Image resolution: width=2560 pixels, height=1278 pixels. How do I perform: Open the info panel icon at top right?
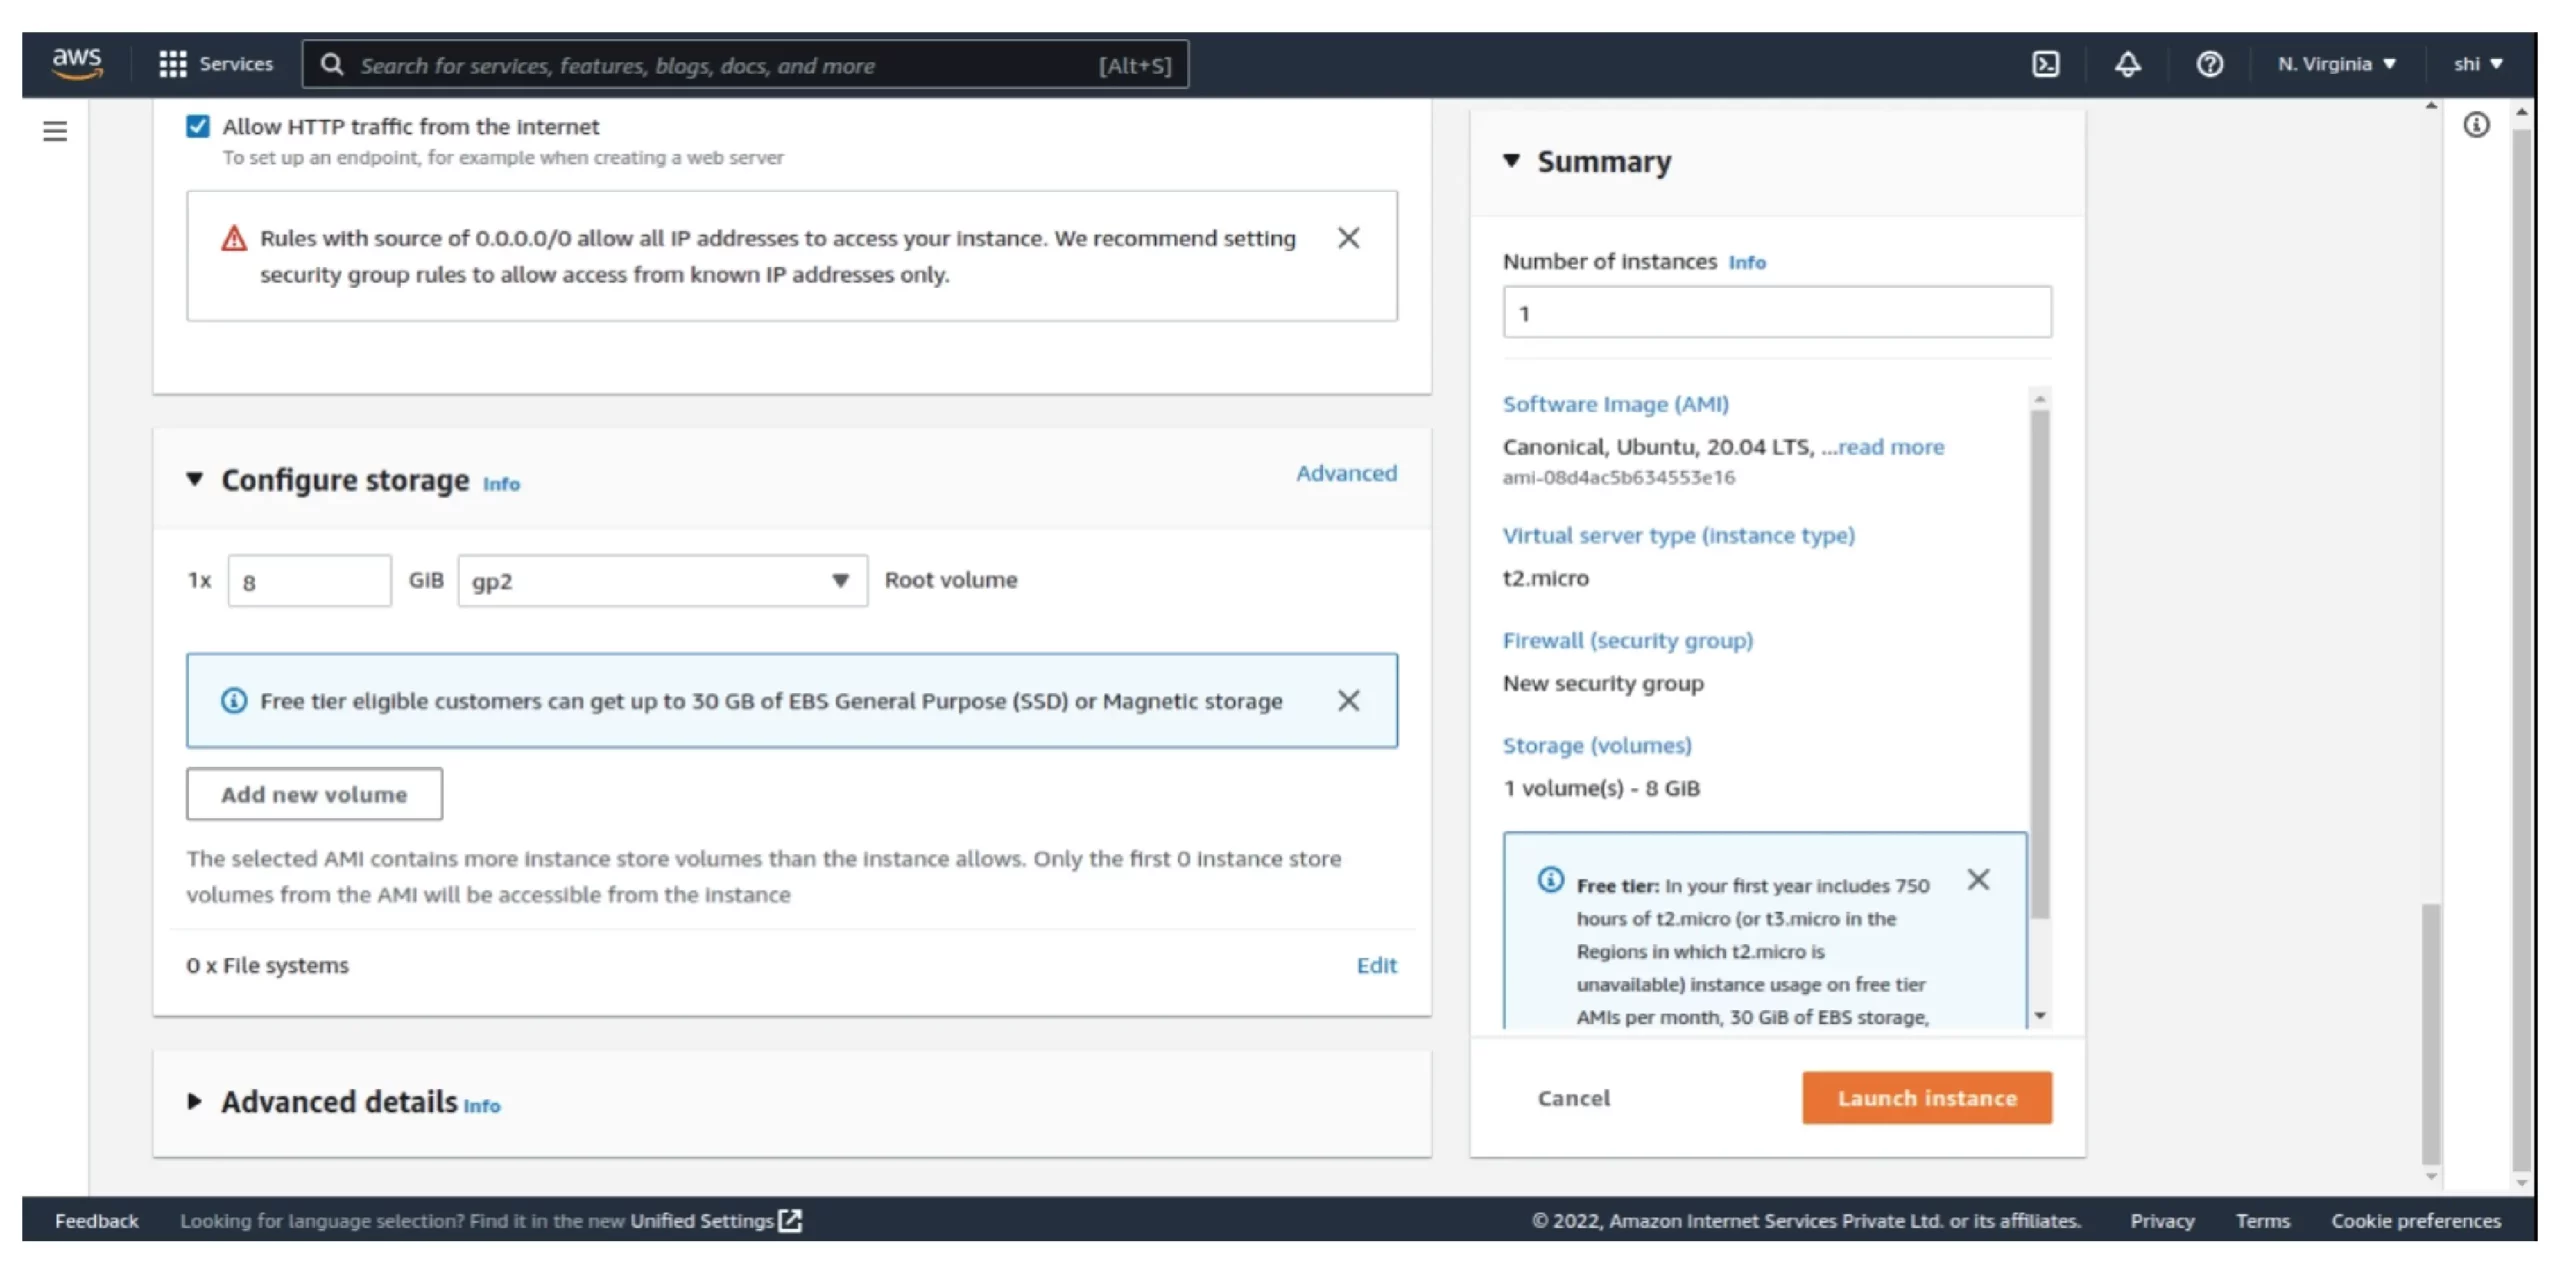point(2476,125)
